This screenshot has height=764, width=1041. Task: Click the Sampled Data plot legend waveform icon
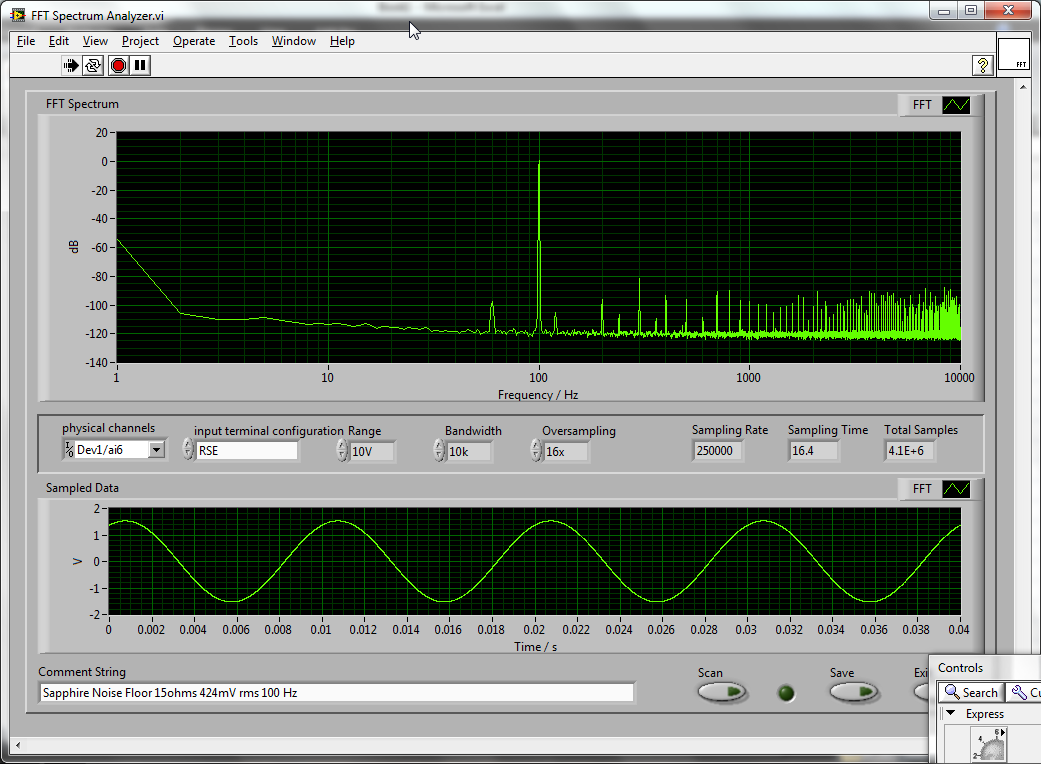click(956, 489)
